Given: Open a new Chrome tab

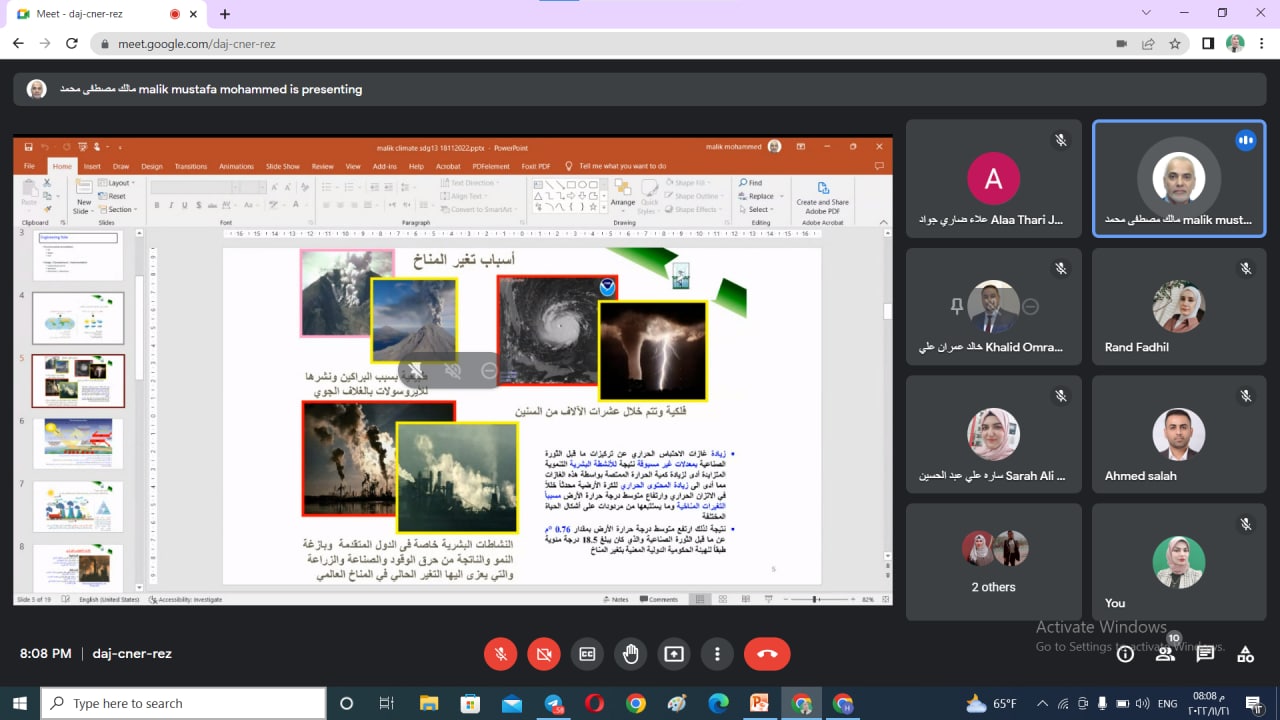Looking at the screenshot, I should (x=225, y=14).
